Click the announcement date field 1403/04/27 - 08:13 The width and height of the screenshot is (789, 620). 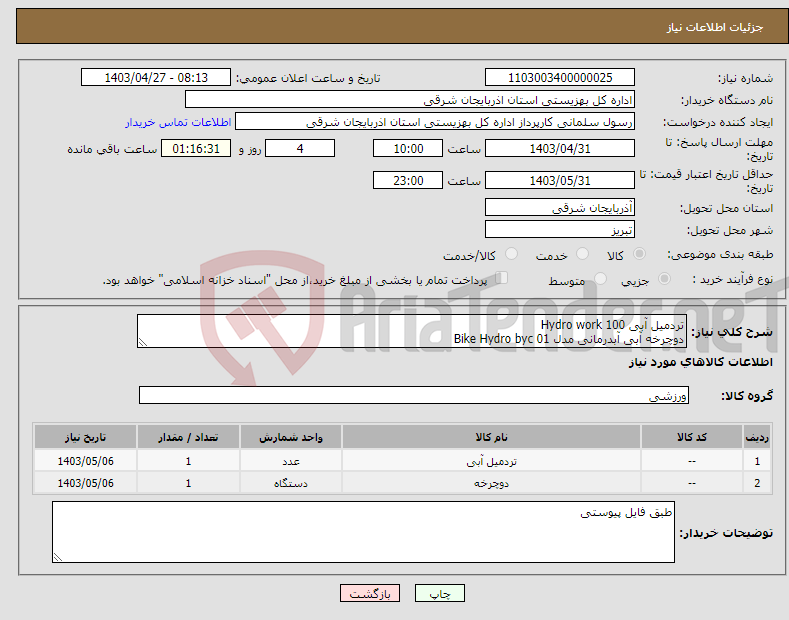coord(156,78)
